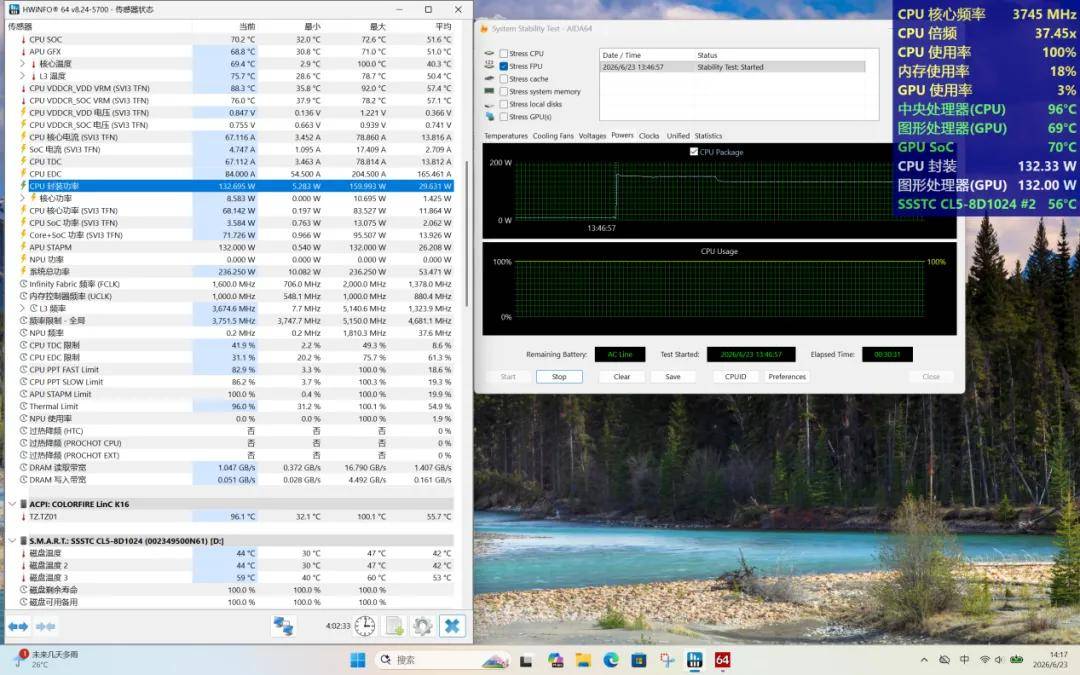This screenshot has height=675, width=1080.
Task: Click the chip icon beside Stress cache
Action: pyautogui.click(x=489, y=79)
